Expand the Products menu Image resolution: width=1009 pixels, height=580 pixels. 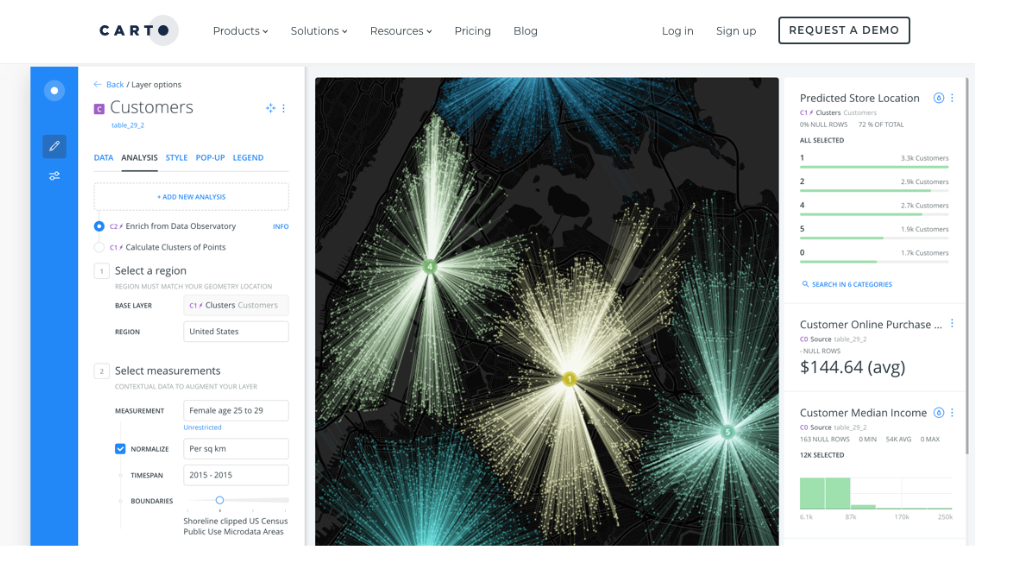point(240,31)
